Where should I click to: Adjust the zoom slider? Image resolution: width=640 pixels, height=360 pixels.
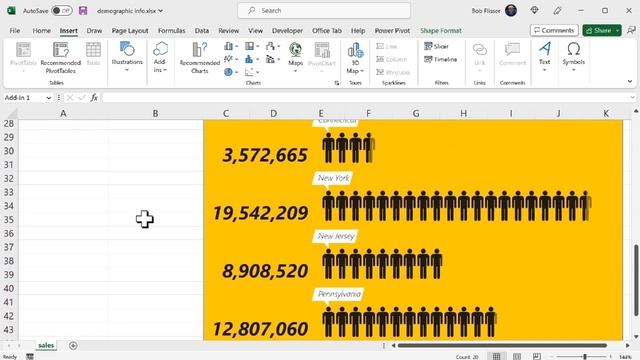coord(584,356)
